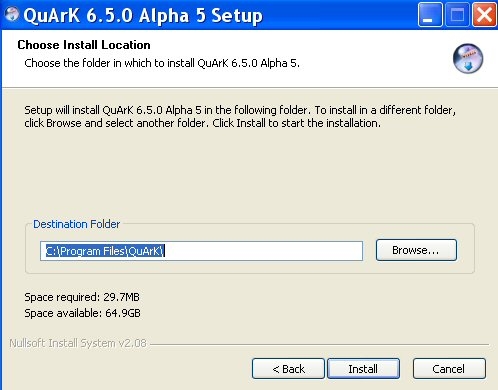Click the 'Choose the folder in which to install' subtitle

click(x=162, y=63)
